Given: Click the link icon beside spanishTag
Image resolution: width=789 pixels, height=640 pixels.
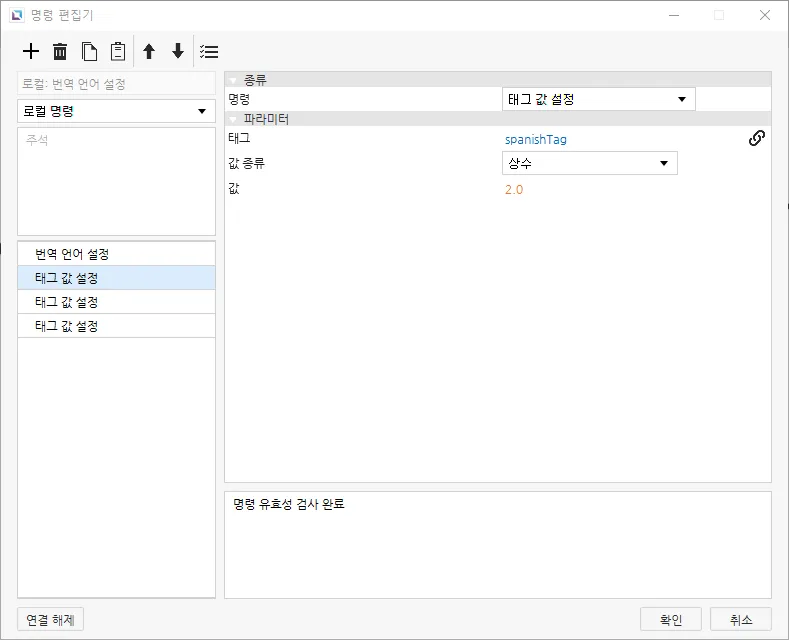Looking at the screenshot, I should click(757, 139).
